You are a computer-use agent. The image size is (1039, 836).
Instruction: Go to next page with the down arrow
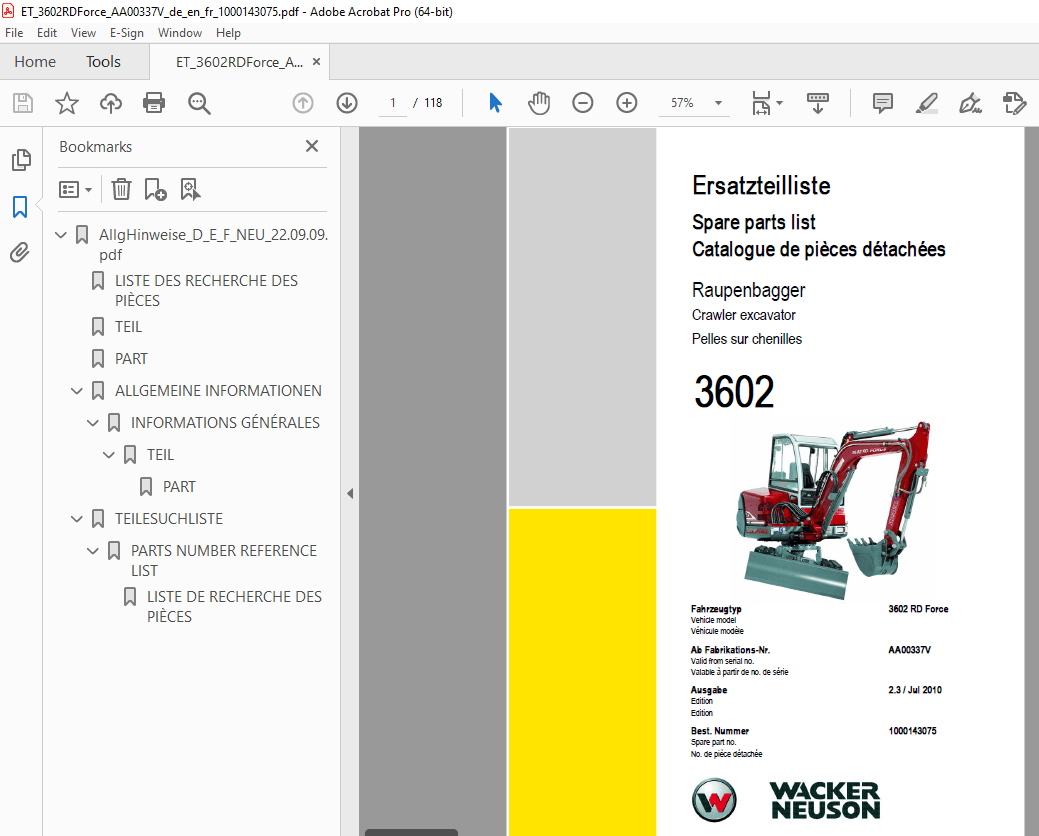tap(346, 102)
